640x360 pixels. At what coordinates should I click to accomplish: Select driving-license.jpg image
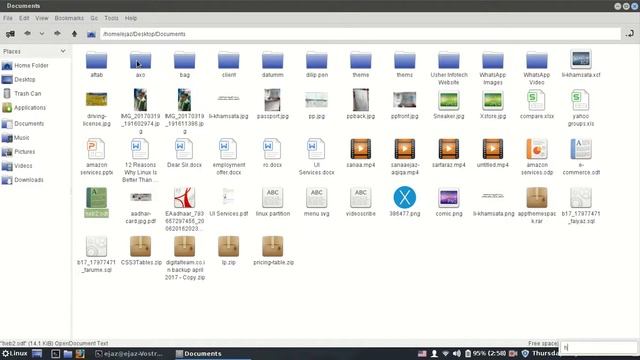point(97,109)
